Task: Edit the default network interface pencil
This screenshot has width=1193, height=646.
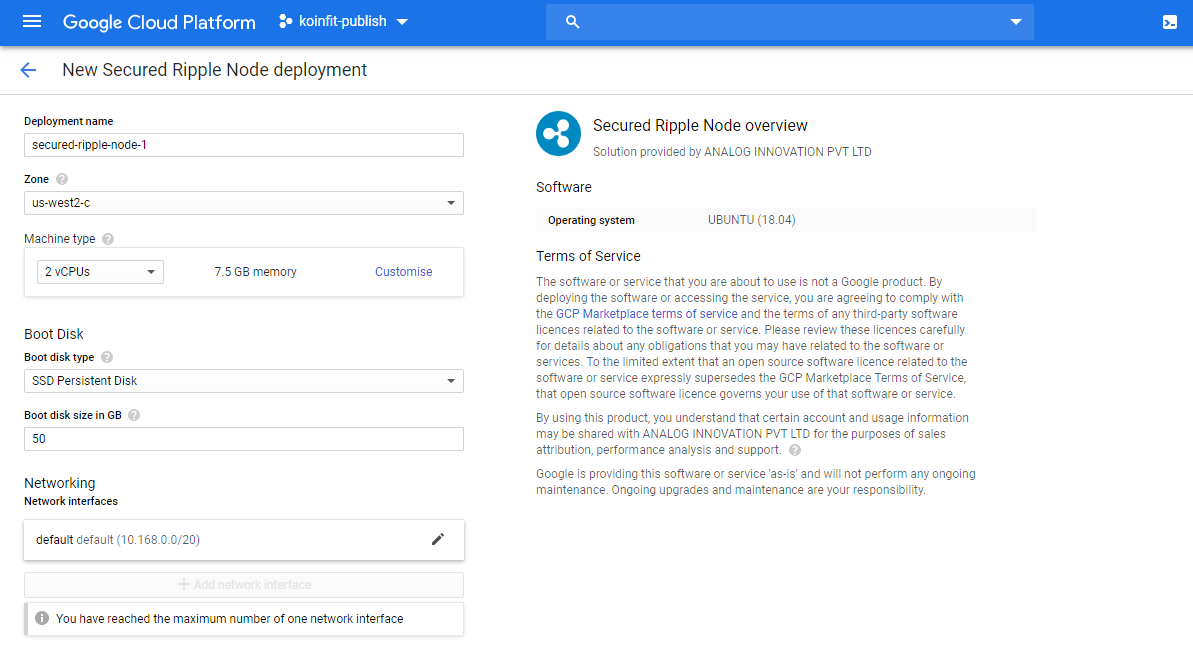Action: click(x=437, y=539)
